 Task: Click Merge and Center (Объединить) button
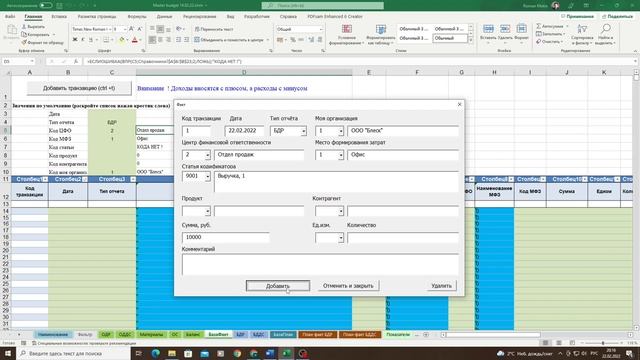click(x=229, y=40)
